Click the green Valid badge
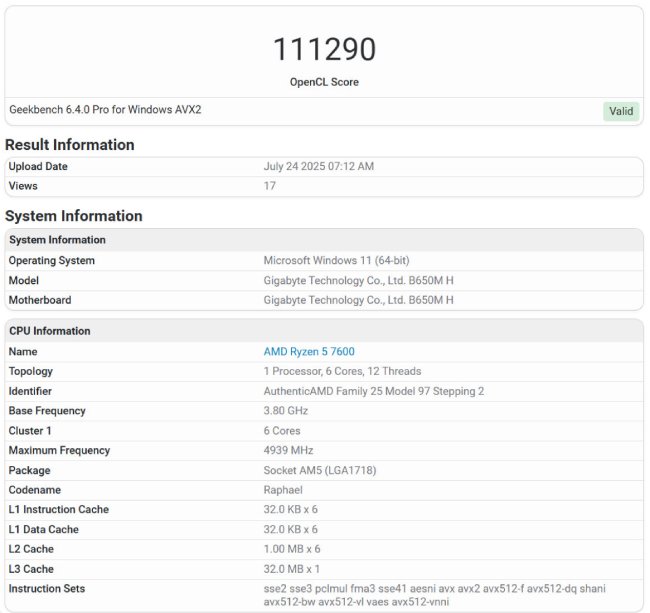The image size is (650, 613). [x=621, y=111]
